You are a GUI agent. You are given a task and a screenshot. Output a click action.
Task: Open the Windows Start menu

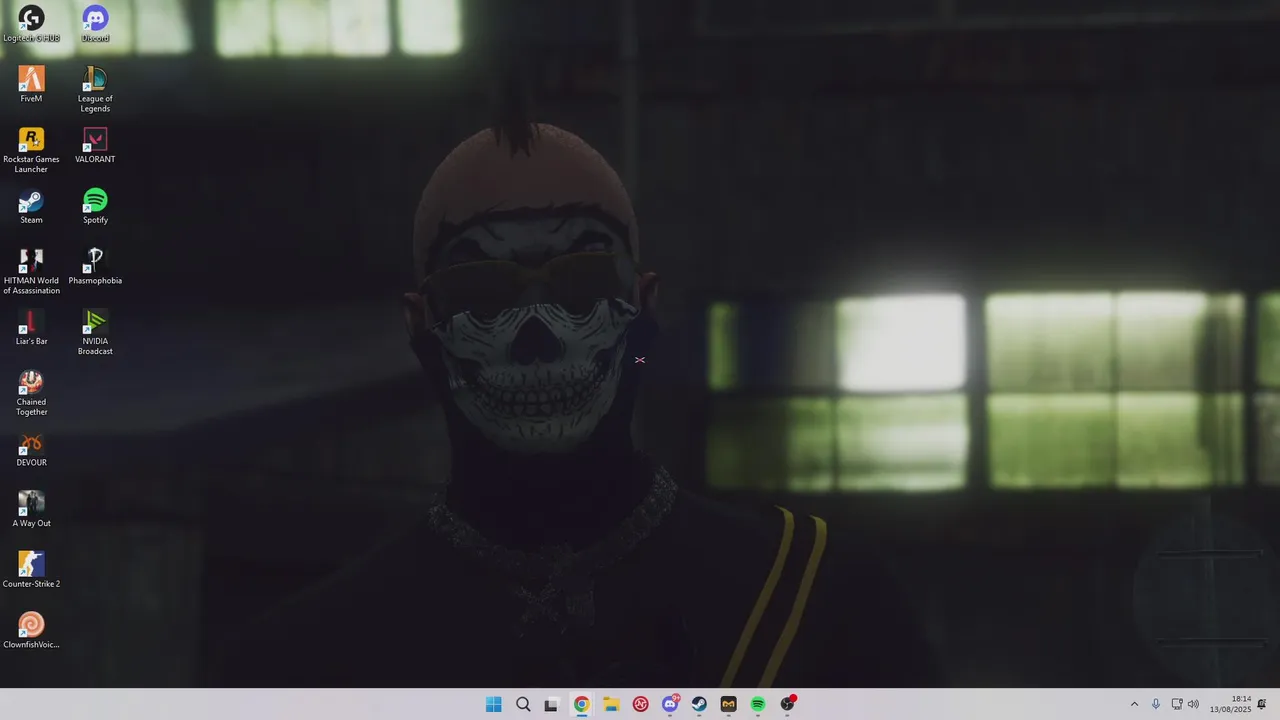(x=493, y=704)
